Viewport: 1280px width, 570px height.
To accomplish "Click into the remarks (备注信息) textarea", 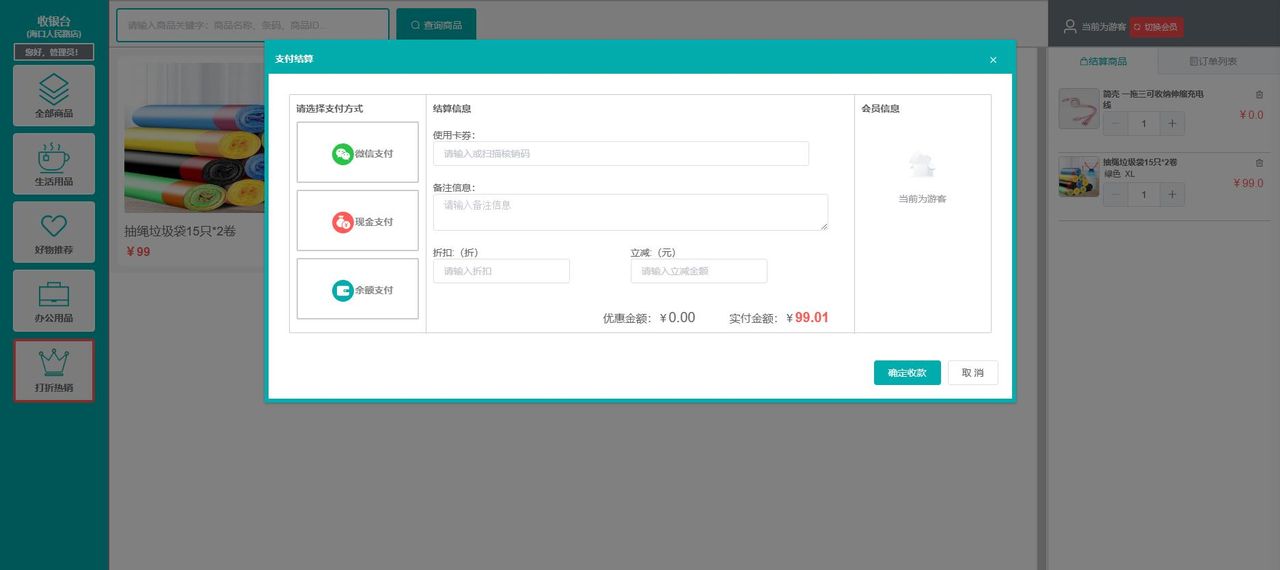I will point(630,212).
